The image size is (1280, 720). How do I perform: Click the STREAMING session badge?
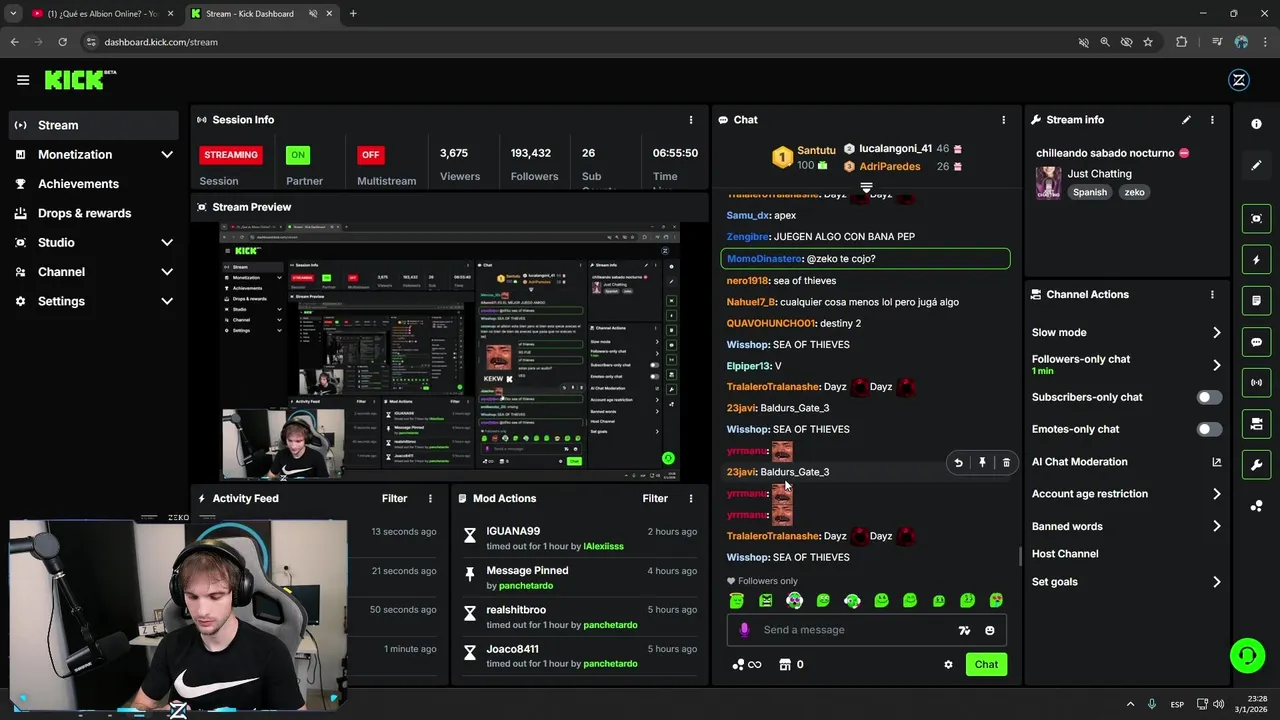(x=231, y=155)
